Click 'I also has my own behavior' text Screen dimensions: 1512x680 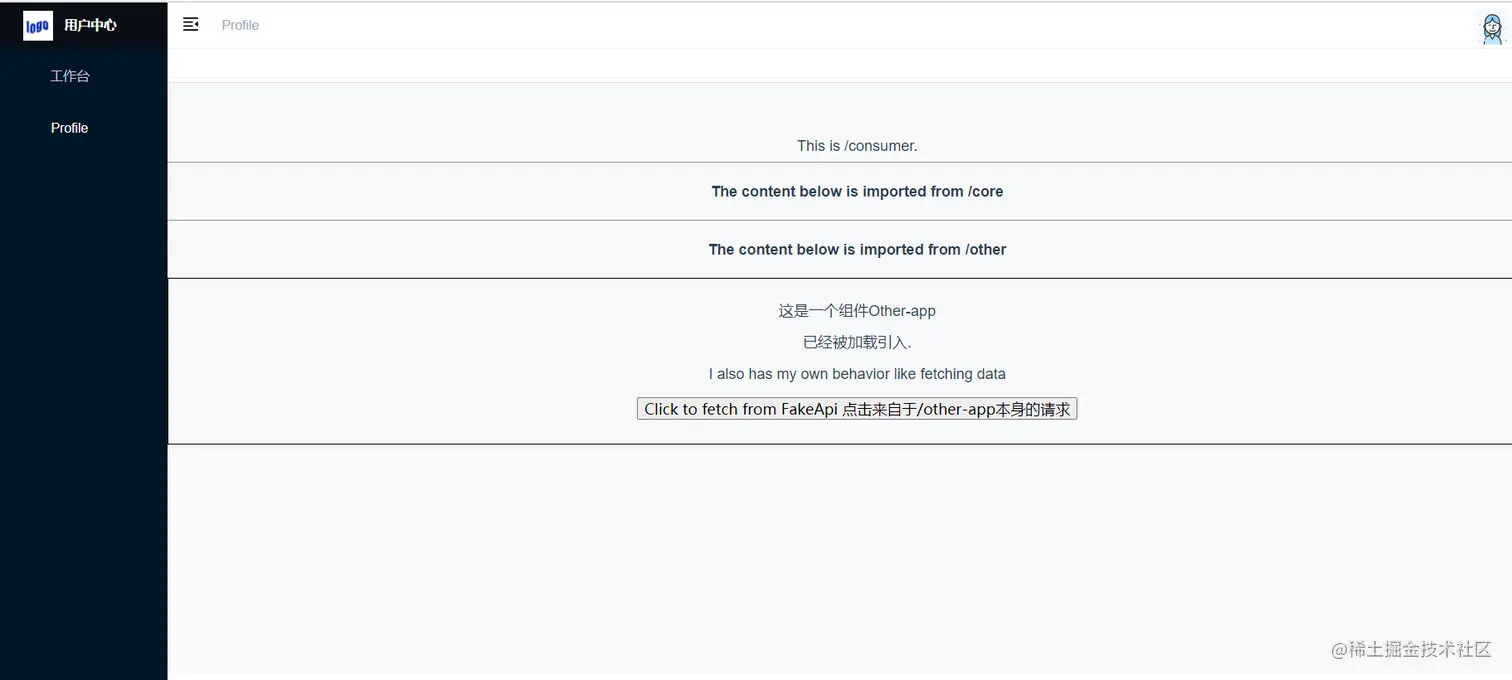pyautogui.click(x=857, y=374)
